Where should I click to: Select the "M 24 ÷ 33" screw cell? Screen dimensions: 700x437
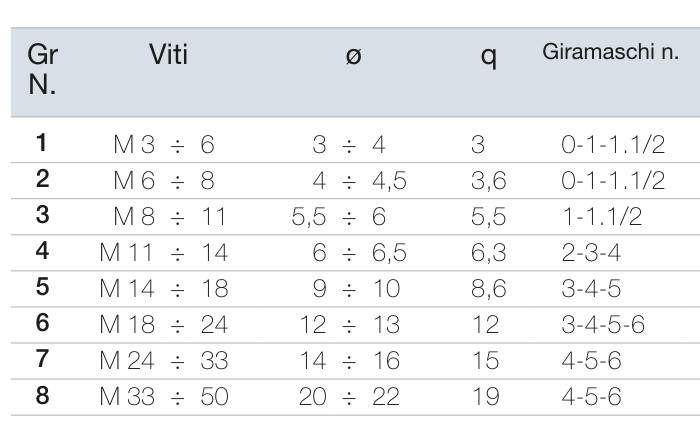click(x=165, y=360)
